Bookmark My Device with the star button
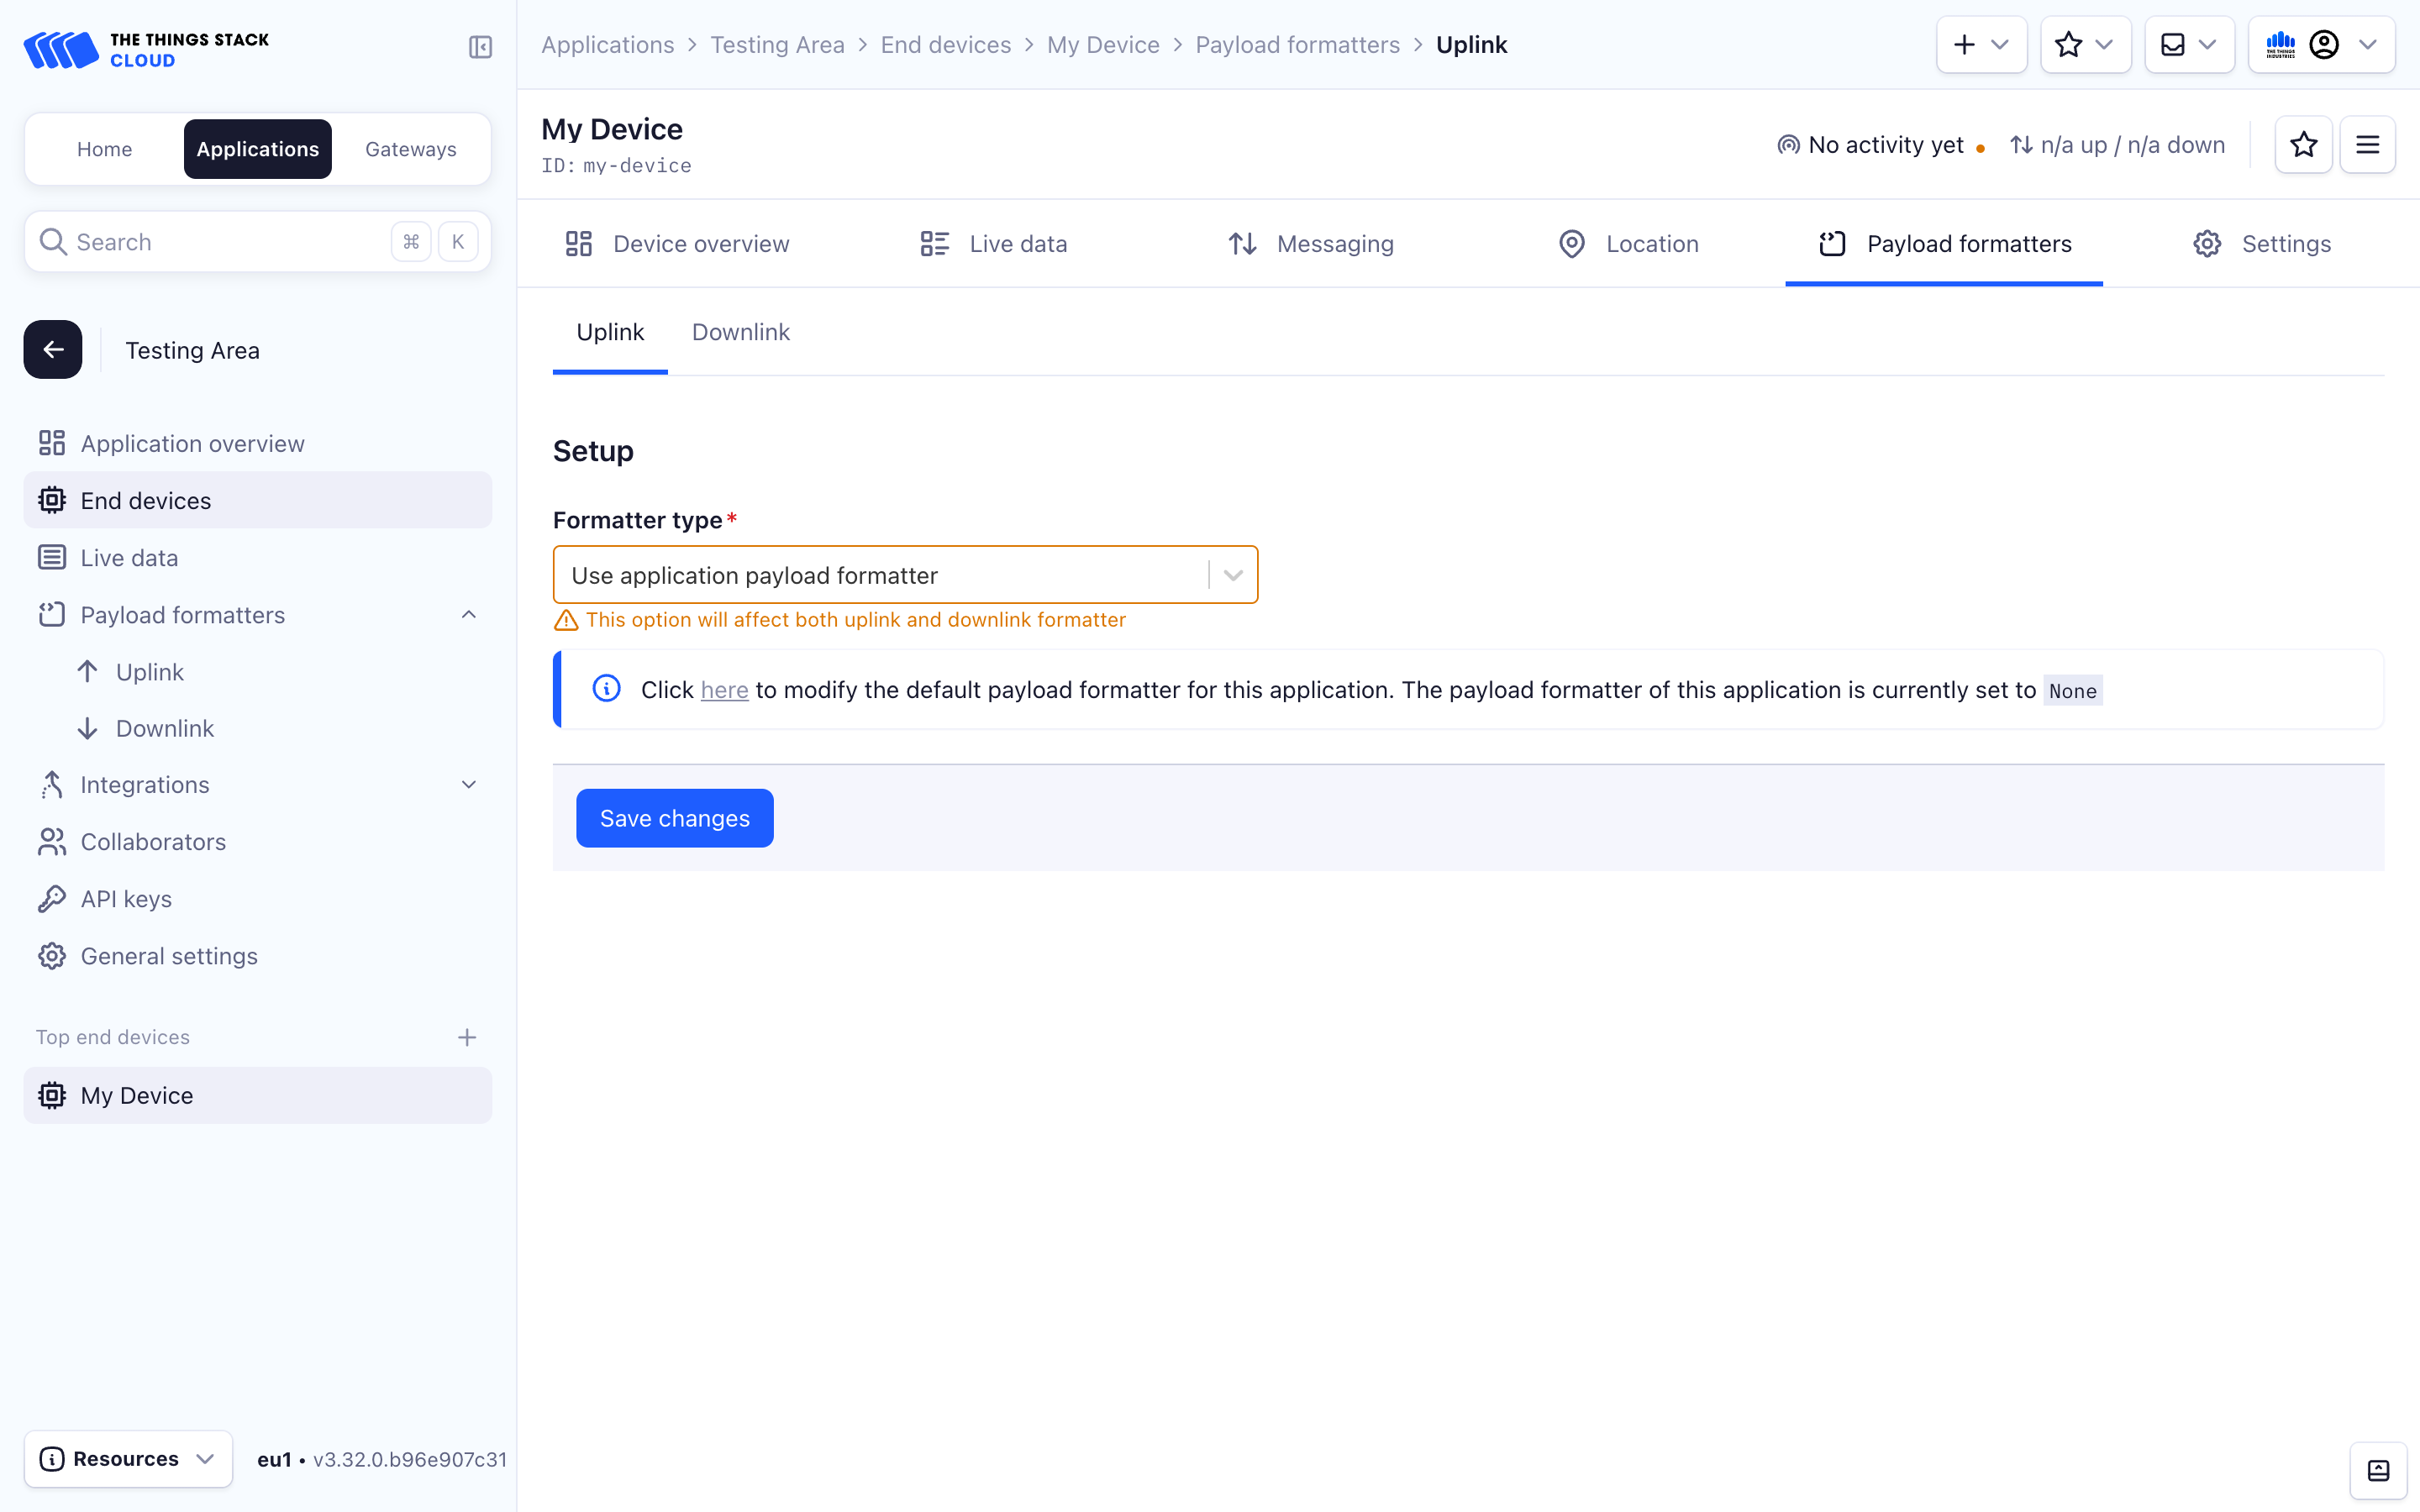2420x1512 pixels. [x=2303, y=145]
